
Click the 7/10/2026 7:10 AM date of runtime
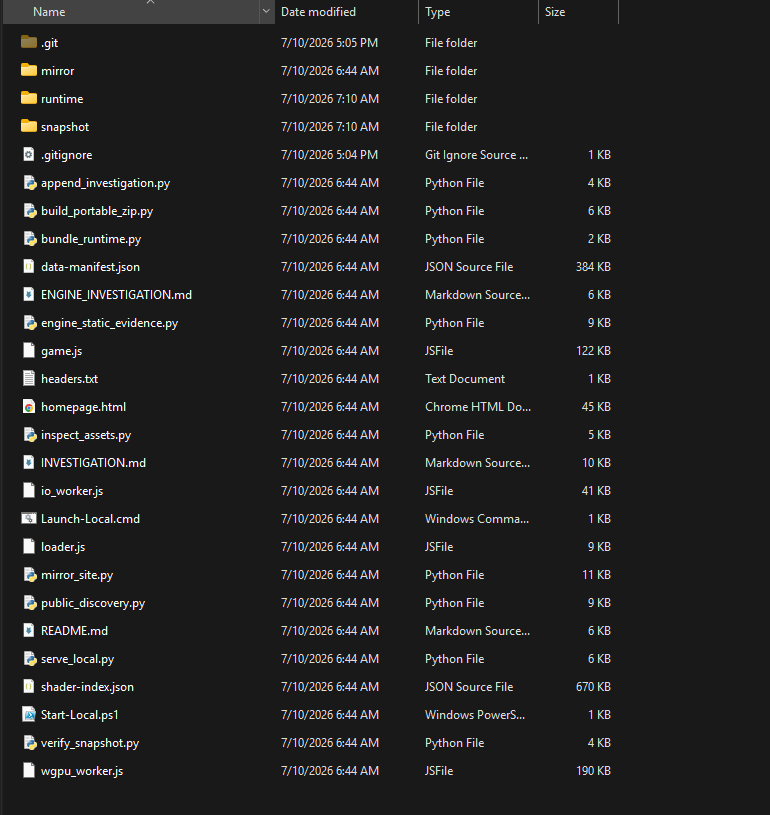point(330,99)
